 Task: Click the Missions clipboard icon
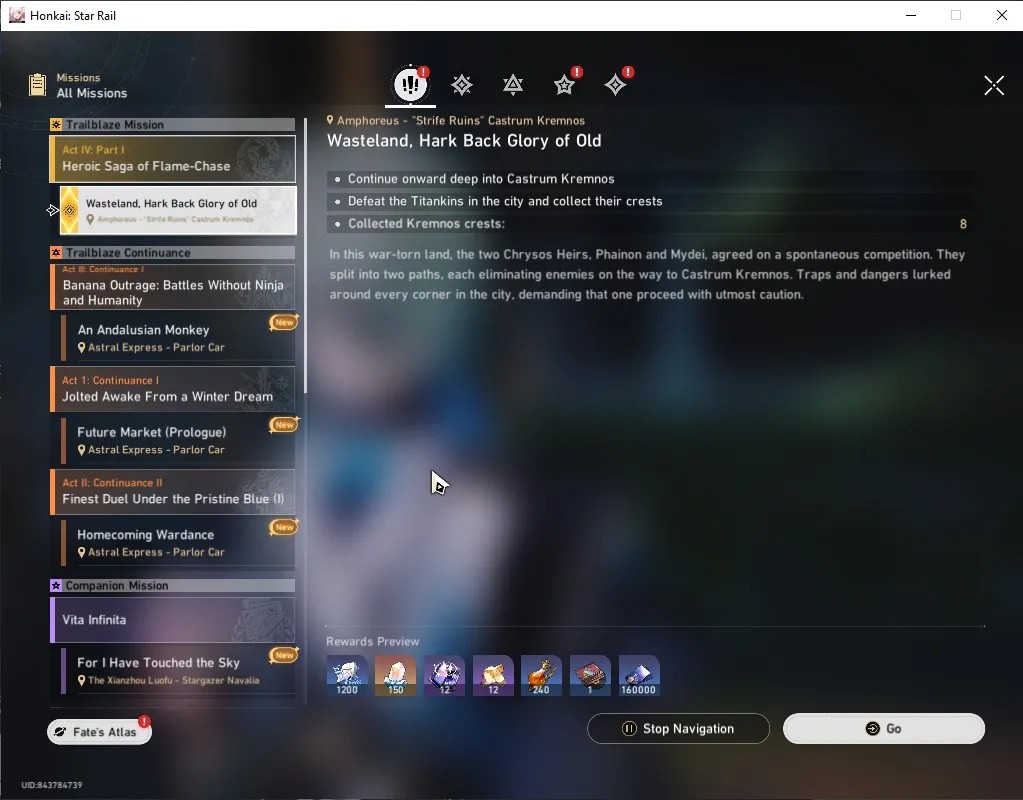38,85
